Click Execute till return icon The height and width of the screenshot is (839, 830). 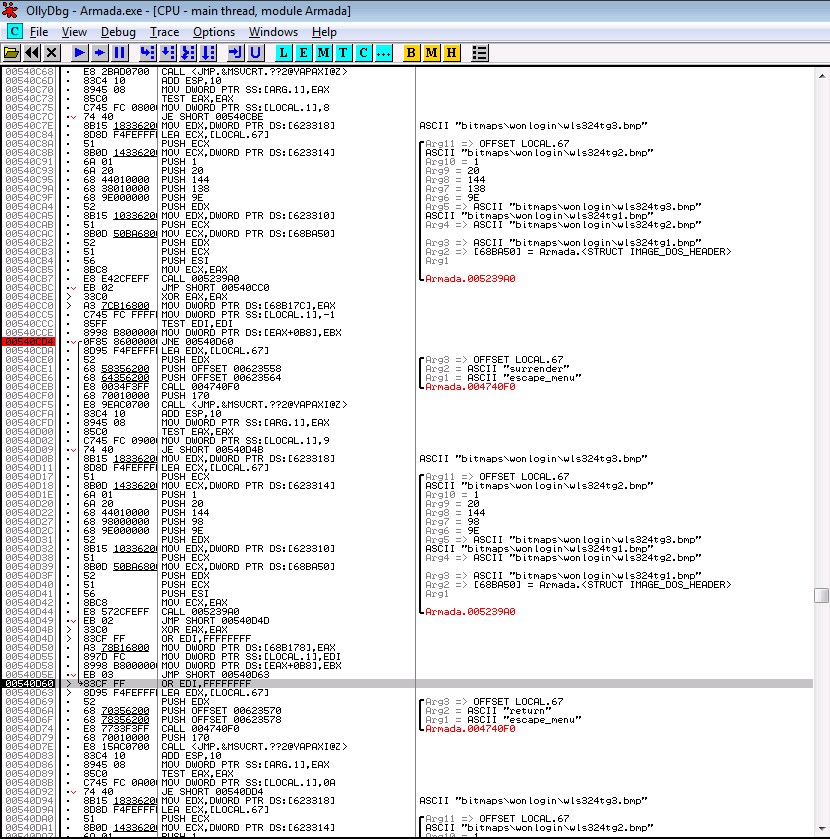click(x=235, y=52)
